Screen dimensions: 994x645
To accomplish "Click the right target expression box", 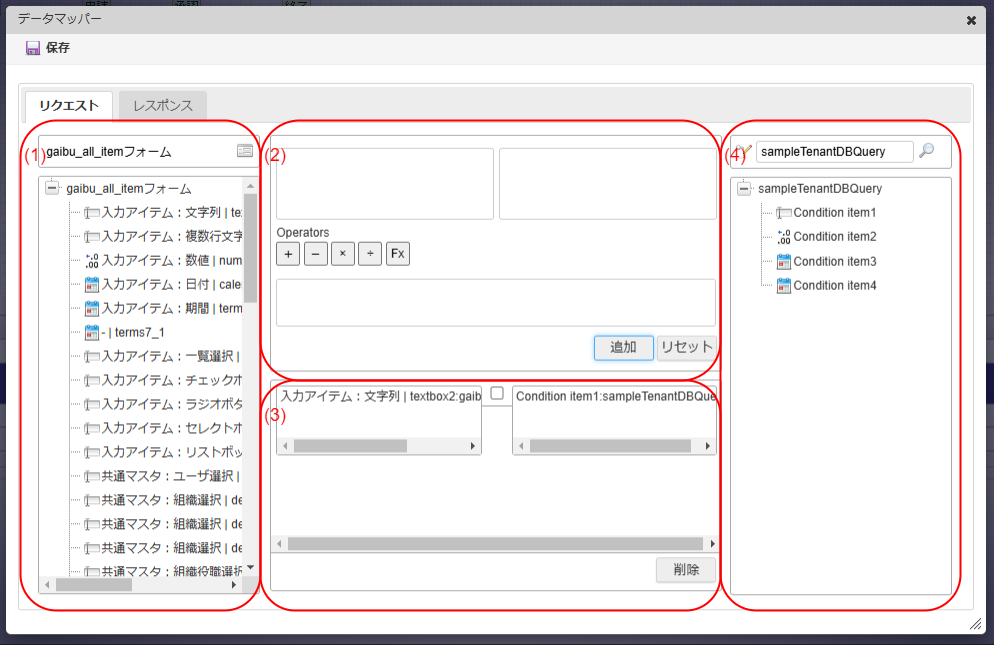I will (x=607, y=184).
